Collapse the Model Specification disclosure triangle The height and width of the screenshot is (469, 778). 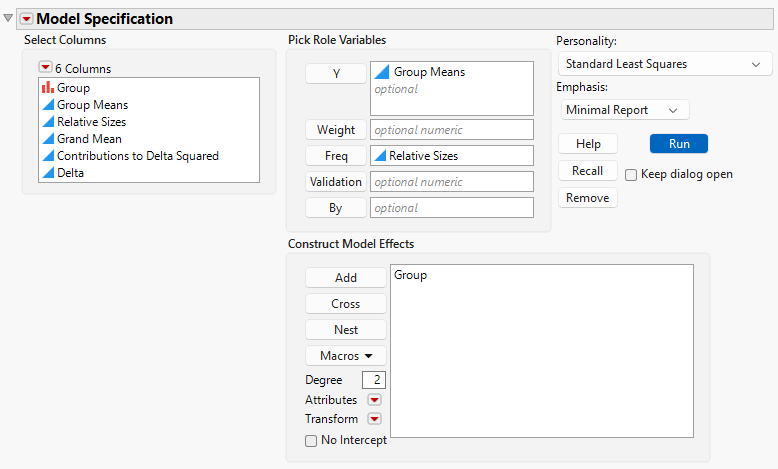point(9,19)
